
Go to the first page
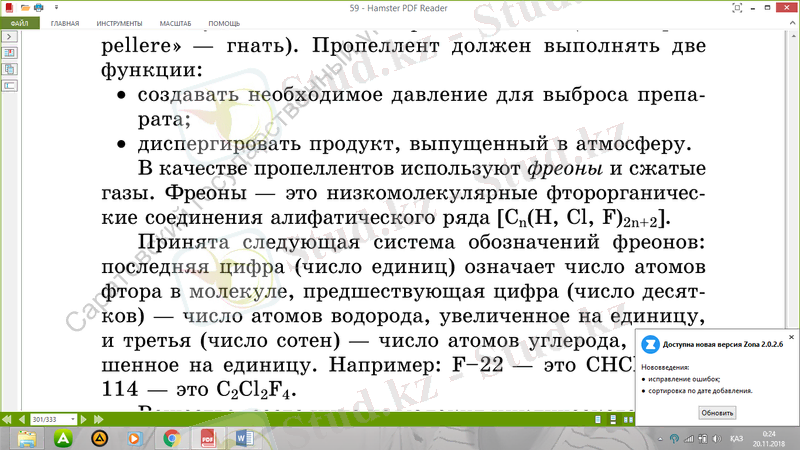pos(7,419)
